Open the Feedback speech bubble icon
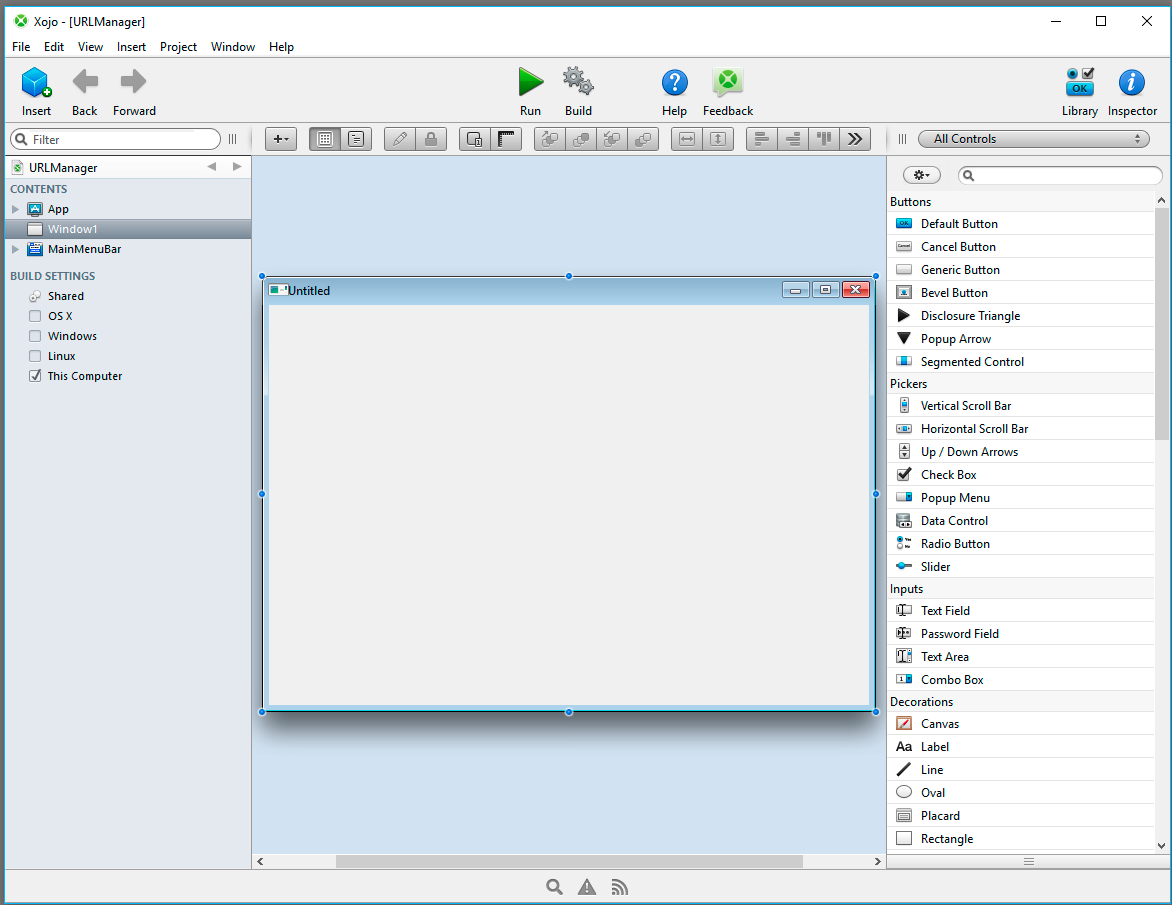The height and width of the screenshot is (905, 1172). click(x=727, y=82)
